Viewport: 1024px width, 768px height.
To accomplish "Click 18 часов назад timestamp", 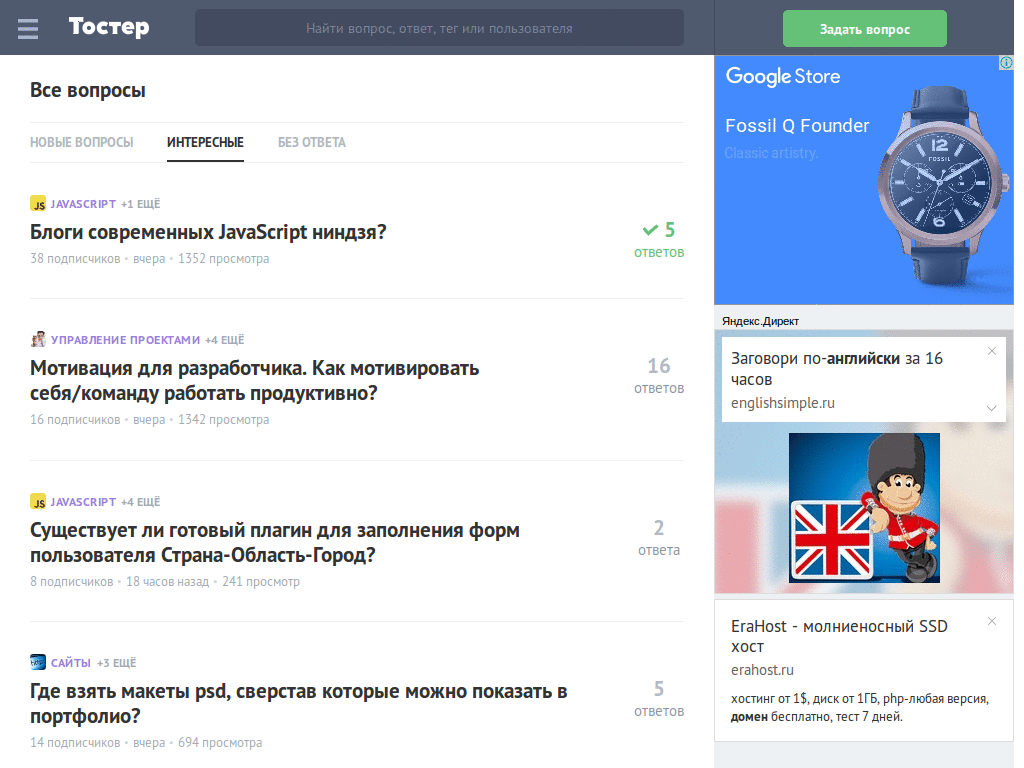I will pos(167,581).
